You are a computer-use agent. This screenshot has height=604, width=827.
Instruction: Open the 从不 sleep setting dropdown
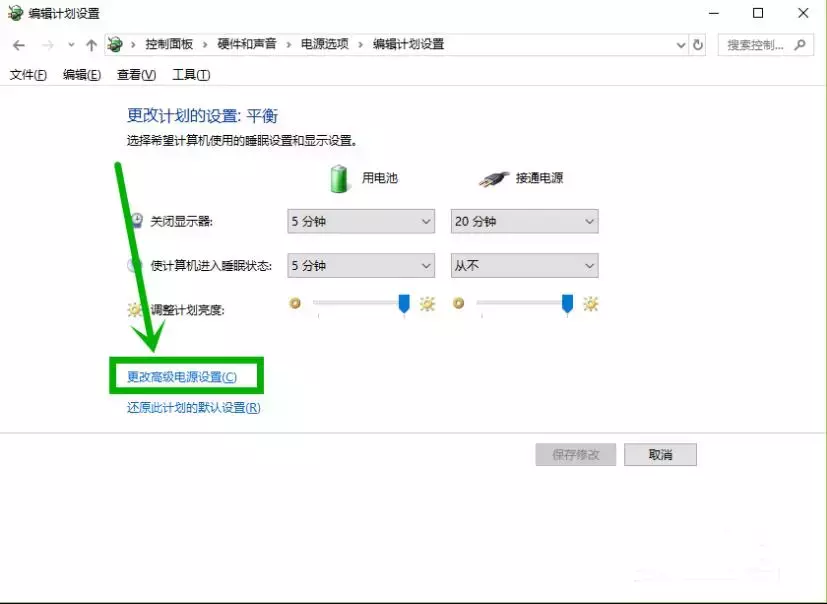pos(524,264)
